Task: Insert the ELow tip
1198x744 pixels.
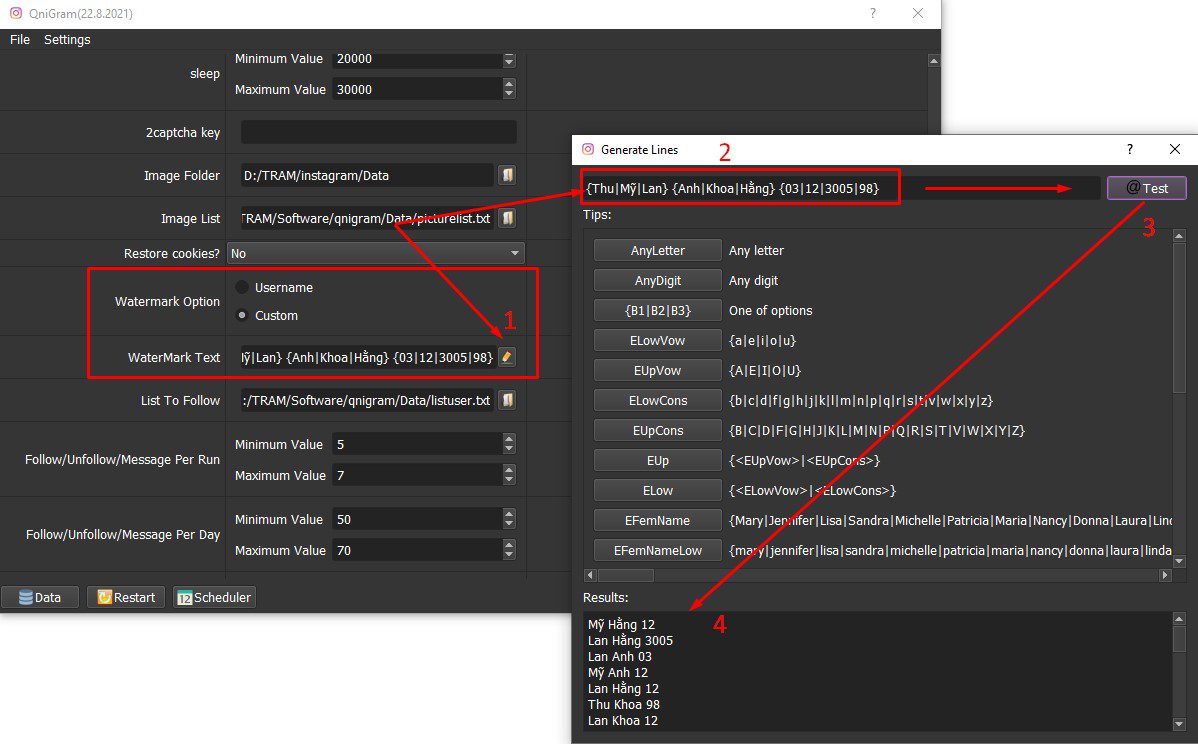Action: (657, 490)
